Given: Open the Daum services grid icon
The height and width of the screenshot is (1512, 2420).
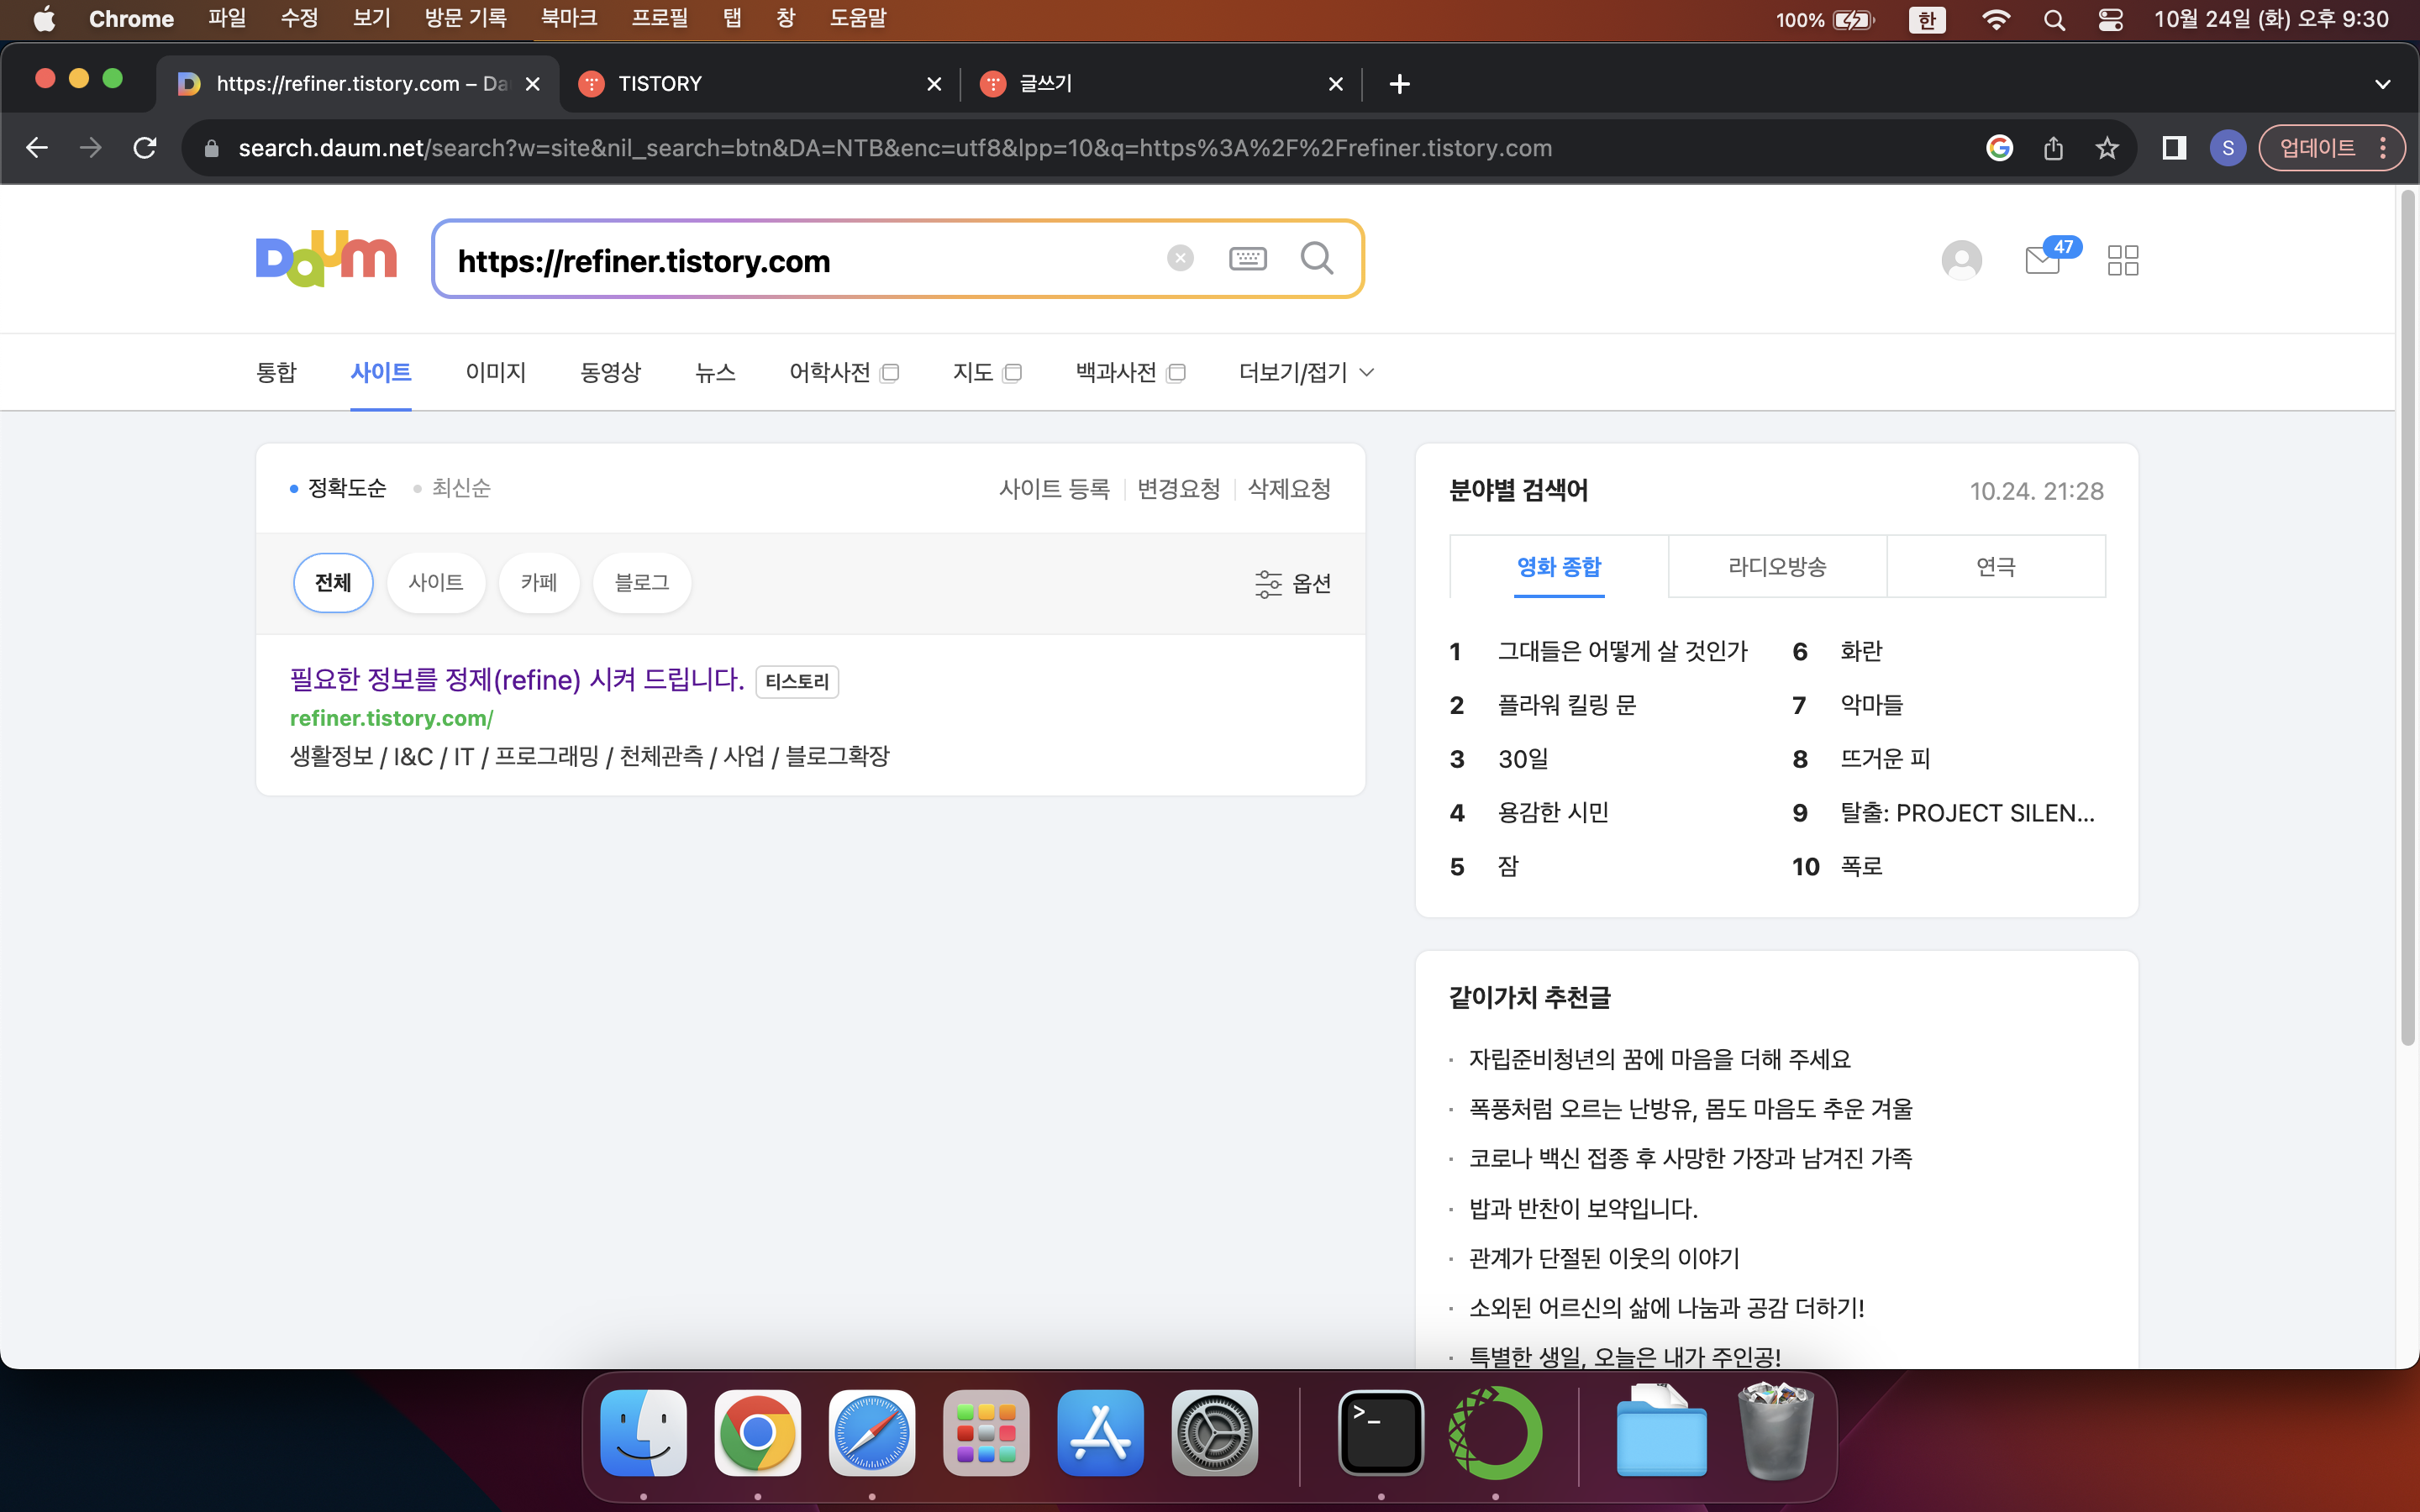Looking at the screenshot, I should point(2122,260).
